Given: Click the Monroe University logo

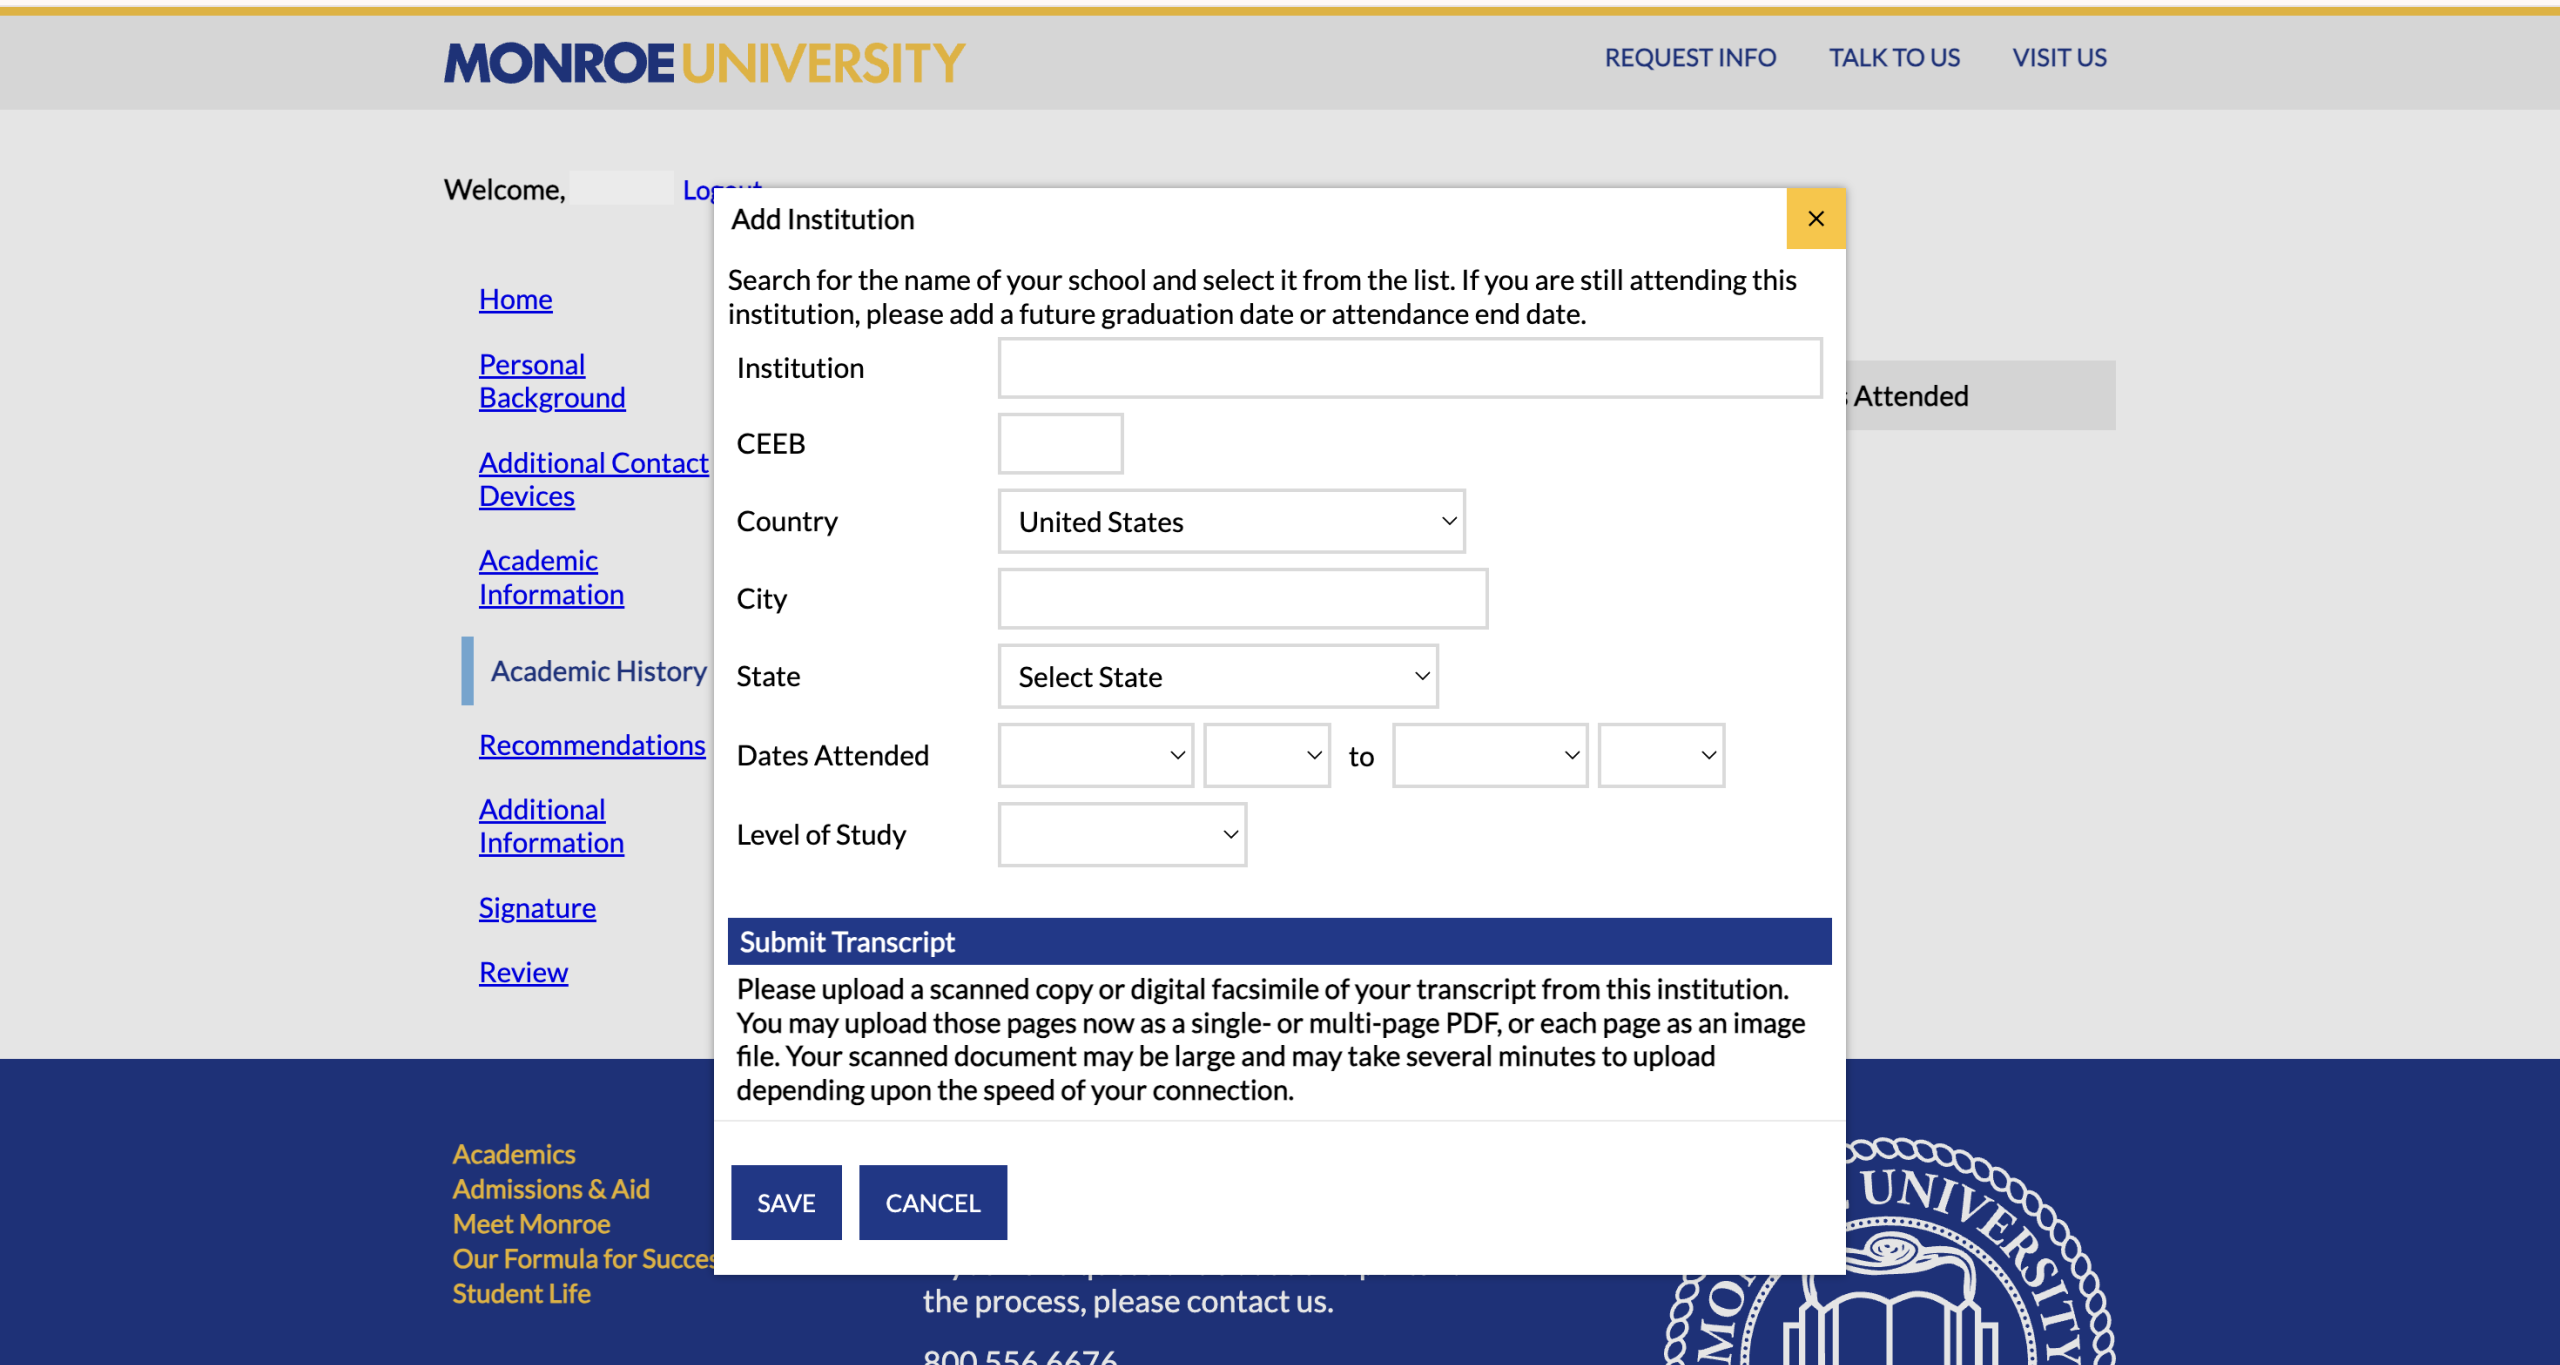Looking at the screenshot, I should click(705, 63).
